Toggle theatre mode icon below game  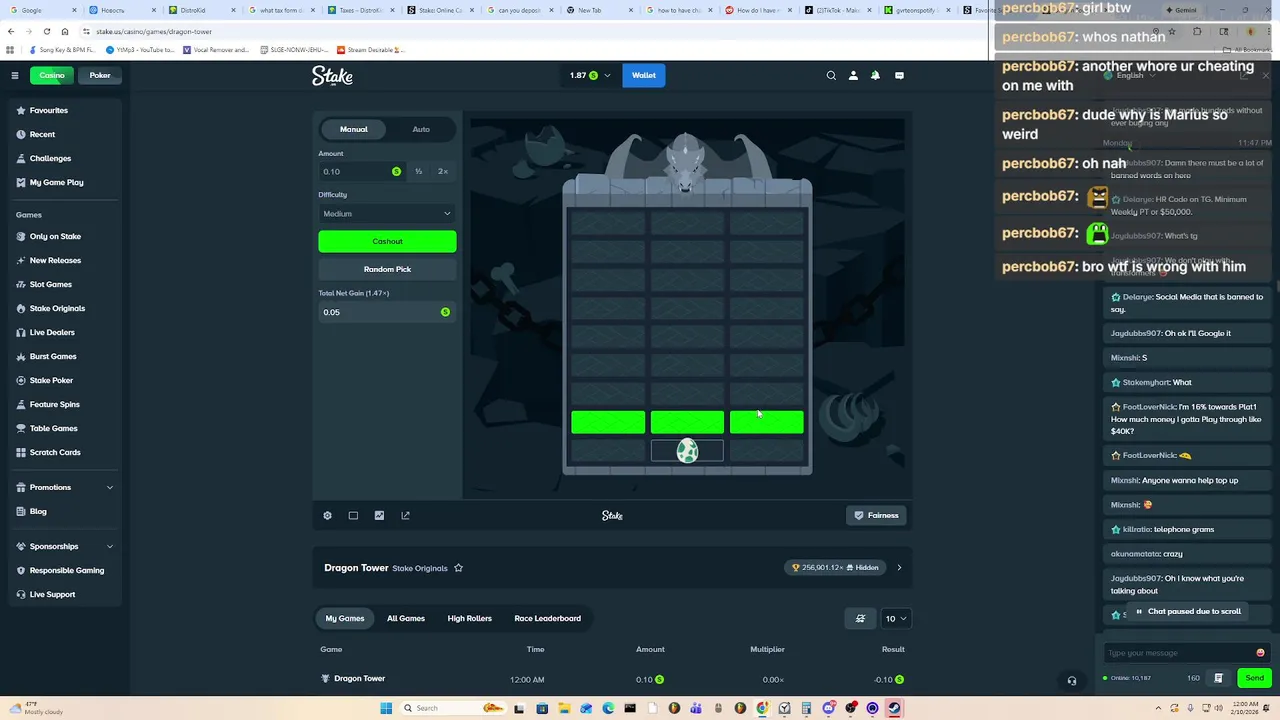tap(353, 515)
